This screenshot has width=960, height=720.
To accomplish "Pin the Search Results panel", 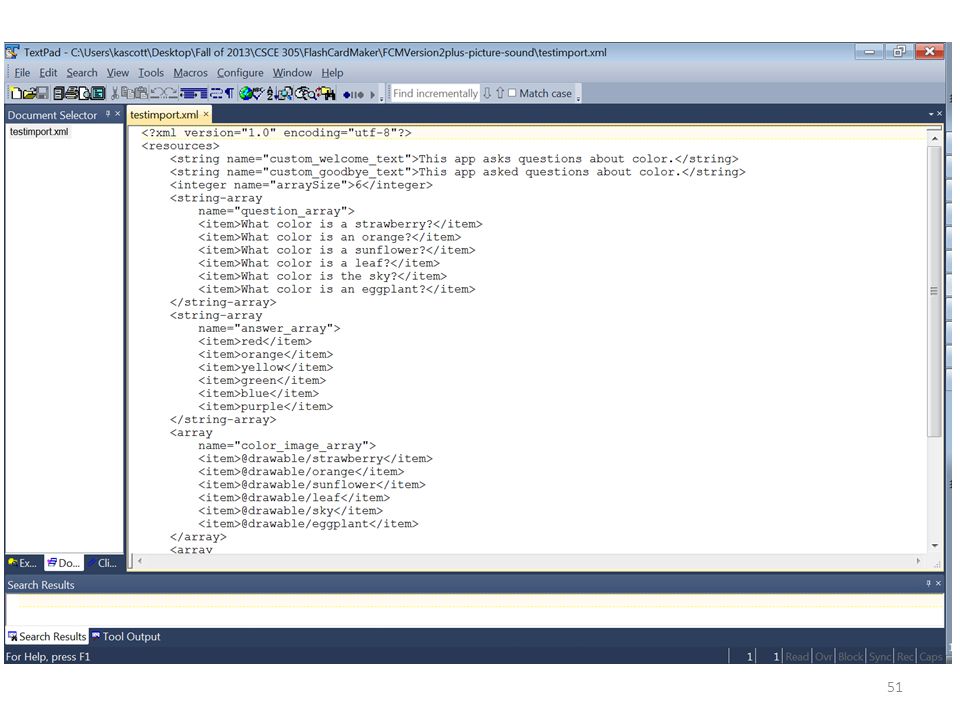I will click(x=929, y=583).
